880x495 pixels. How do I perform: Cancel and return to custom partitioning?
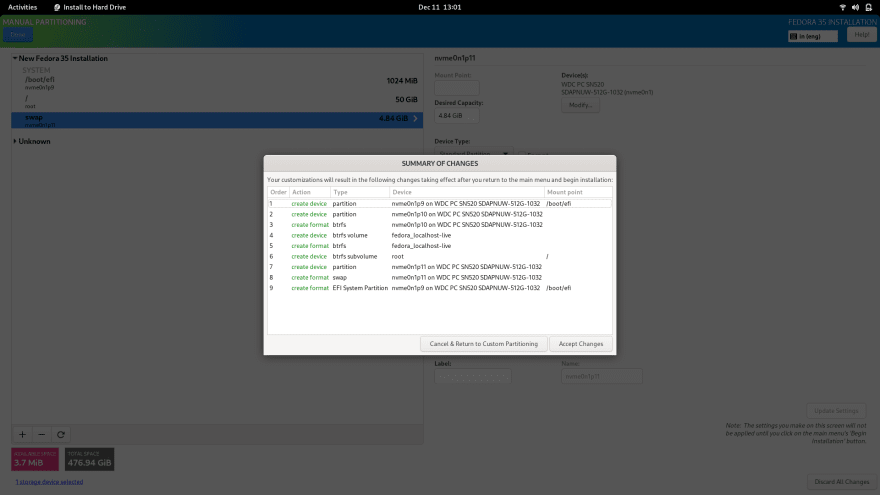coord(483,343)
